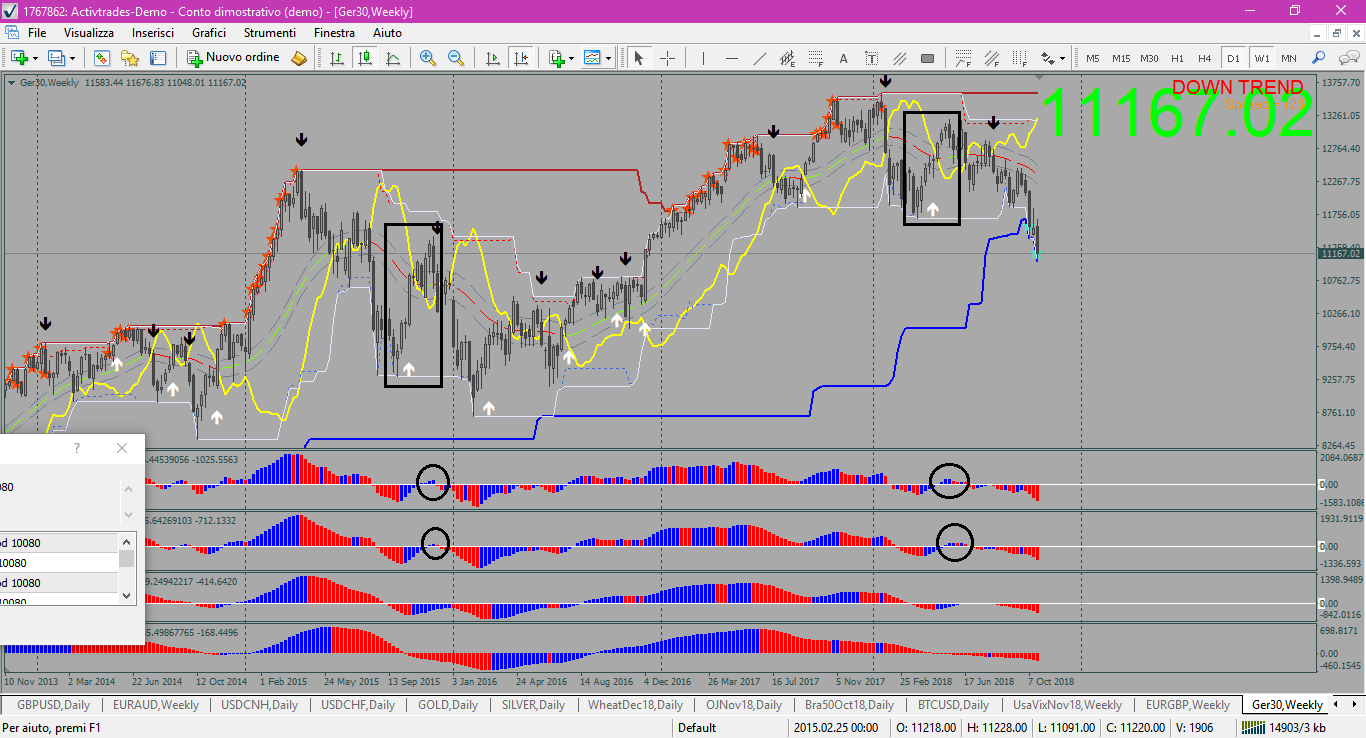Click the dialog help question mark

coord(77,448)
